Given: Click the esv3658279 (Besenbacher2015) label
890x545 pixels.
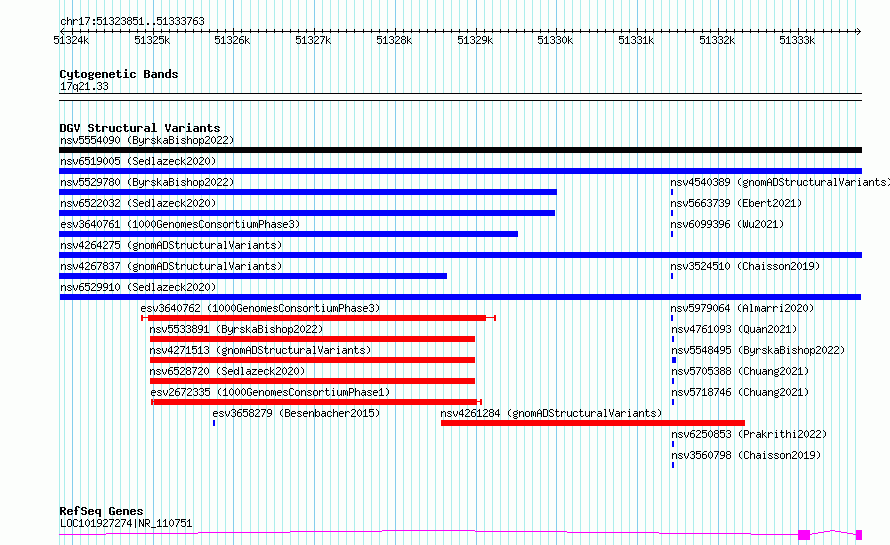Looking at the screenshot, I should point(296,413).
